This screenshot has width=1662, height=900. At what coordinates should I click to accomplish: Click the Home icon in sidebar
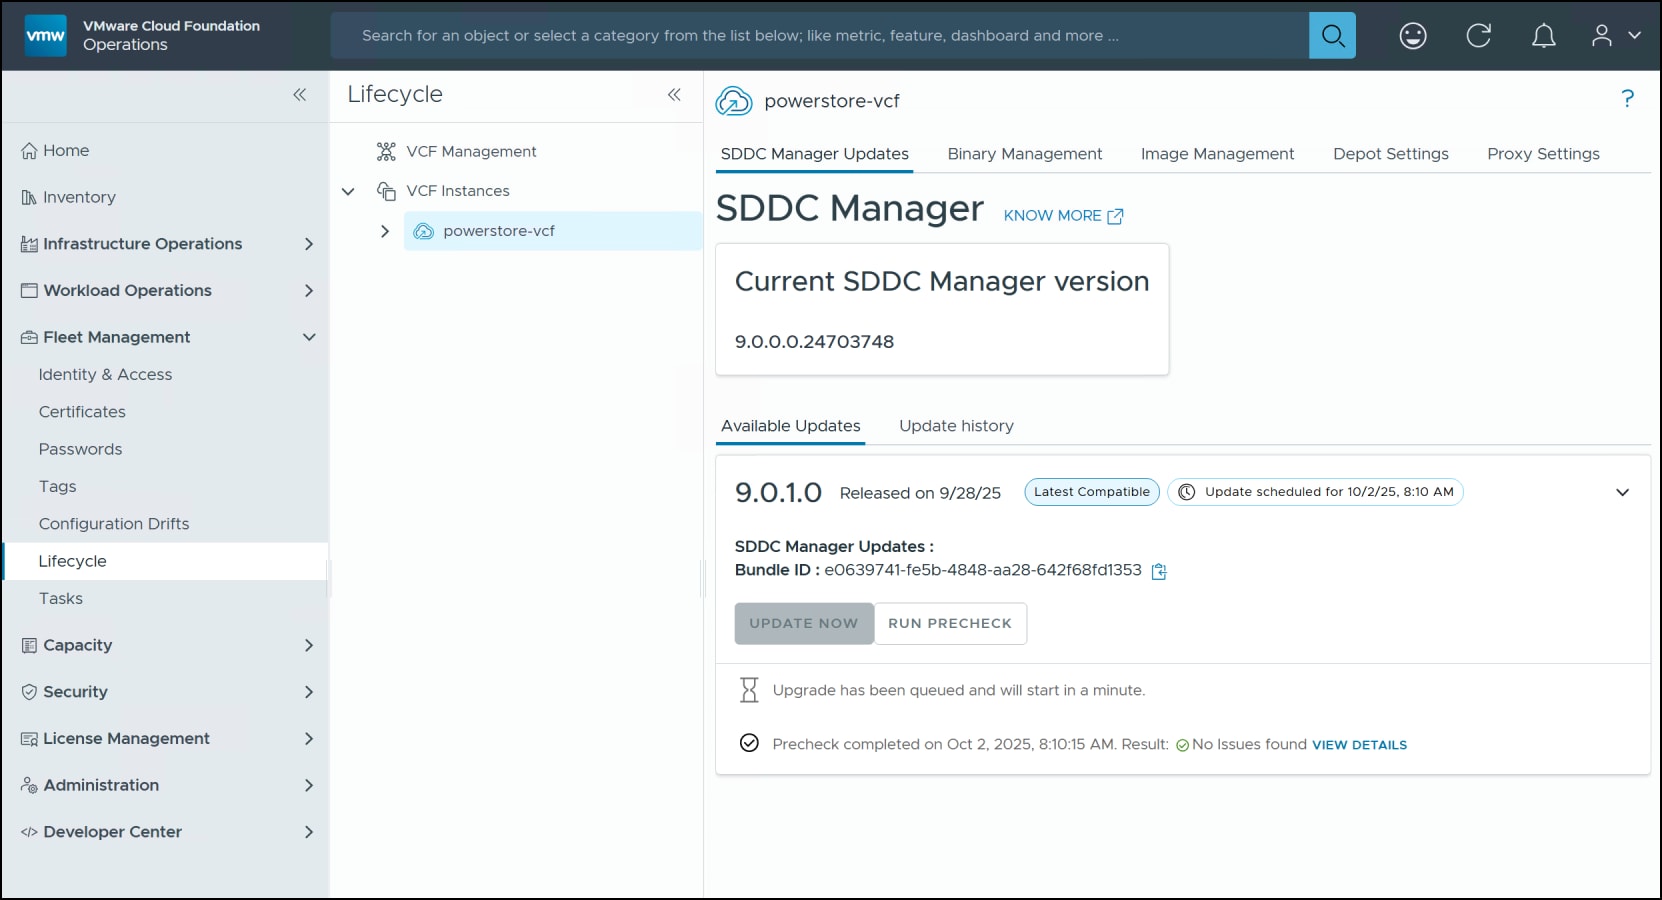[29, 151]
